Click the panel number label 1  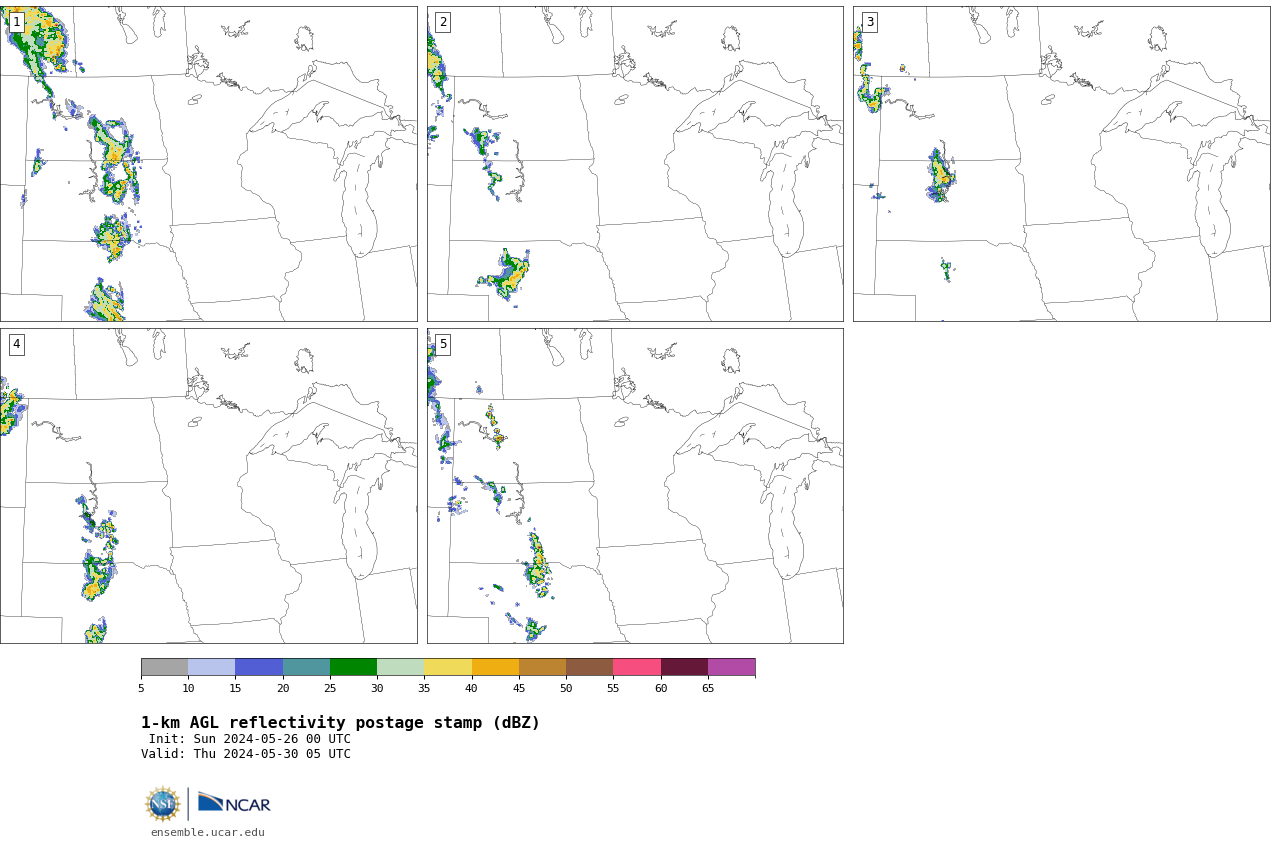coord(16,22)
